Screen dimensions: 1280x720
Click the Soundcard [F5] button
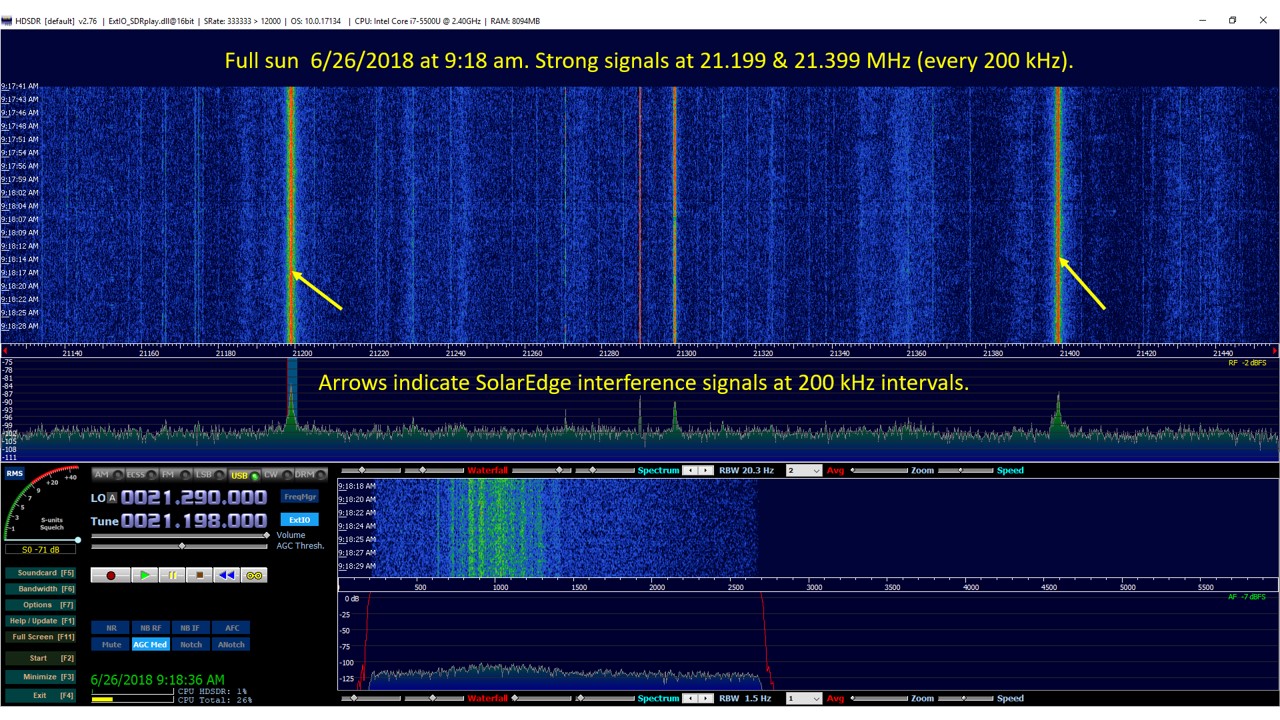pos(40,572)
